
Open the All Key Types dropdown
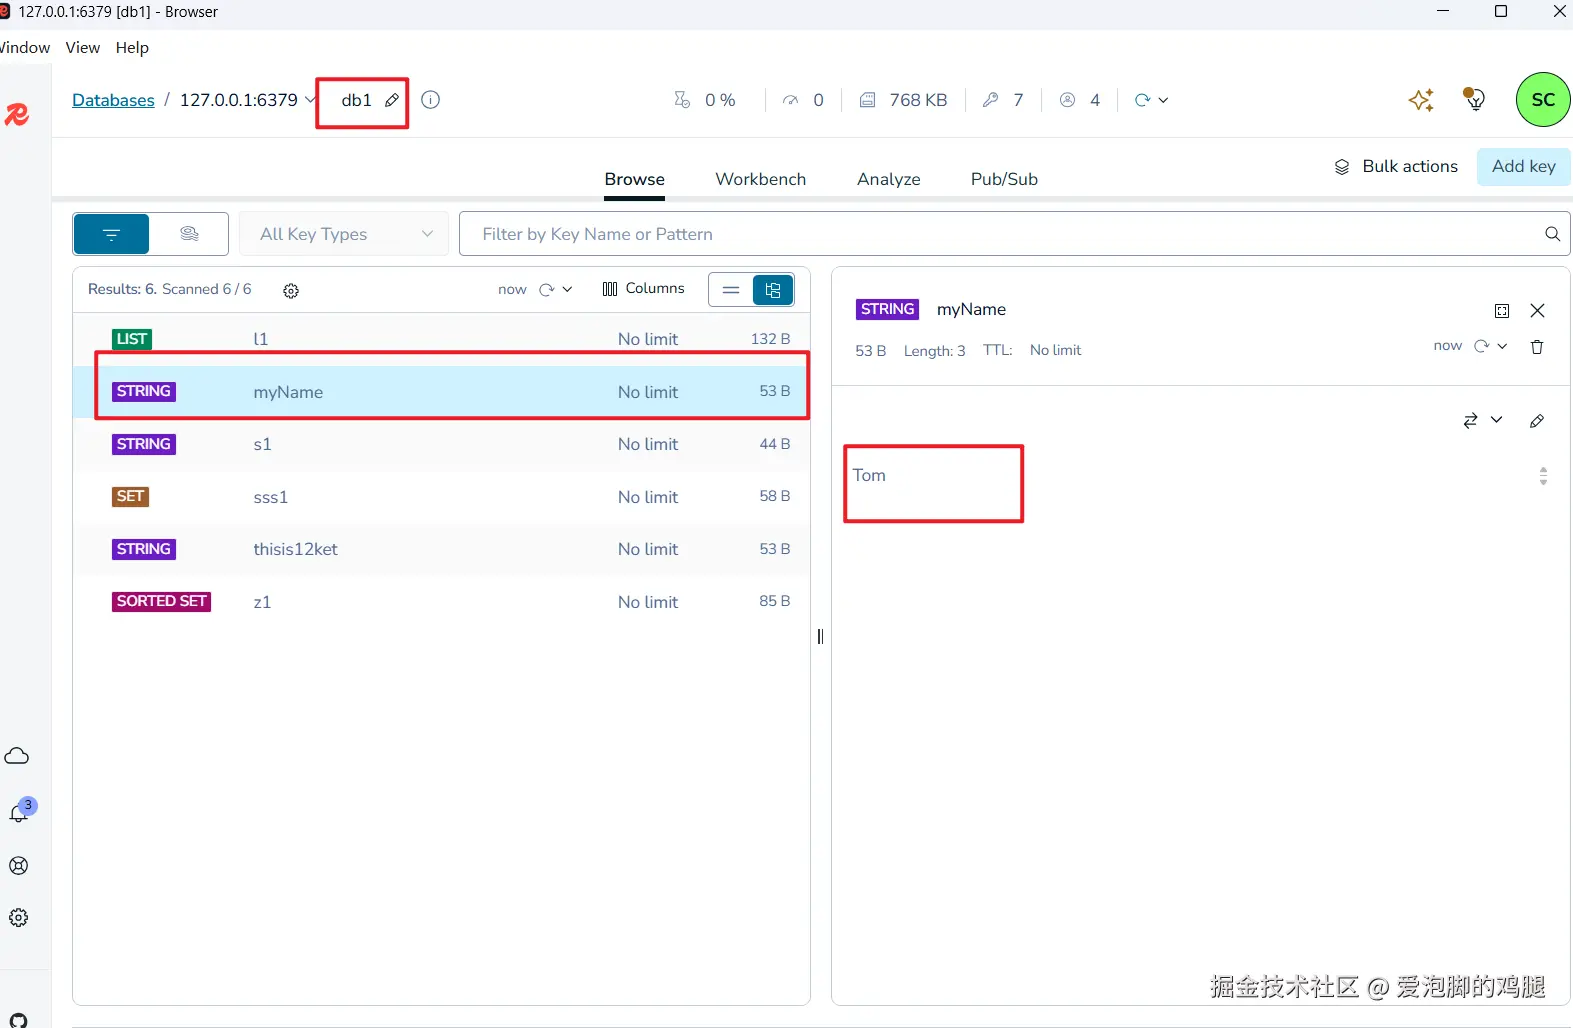344,234
